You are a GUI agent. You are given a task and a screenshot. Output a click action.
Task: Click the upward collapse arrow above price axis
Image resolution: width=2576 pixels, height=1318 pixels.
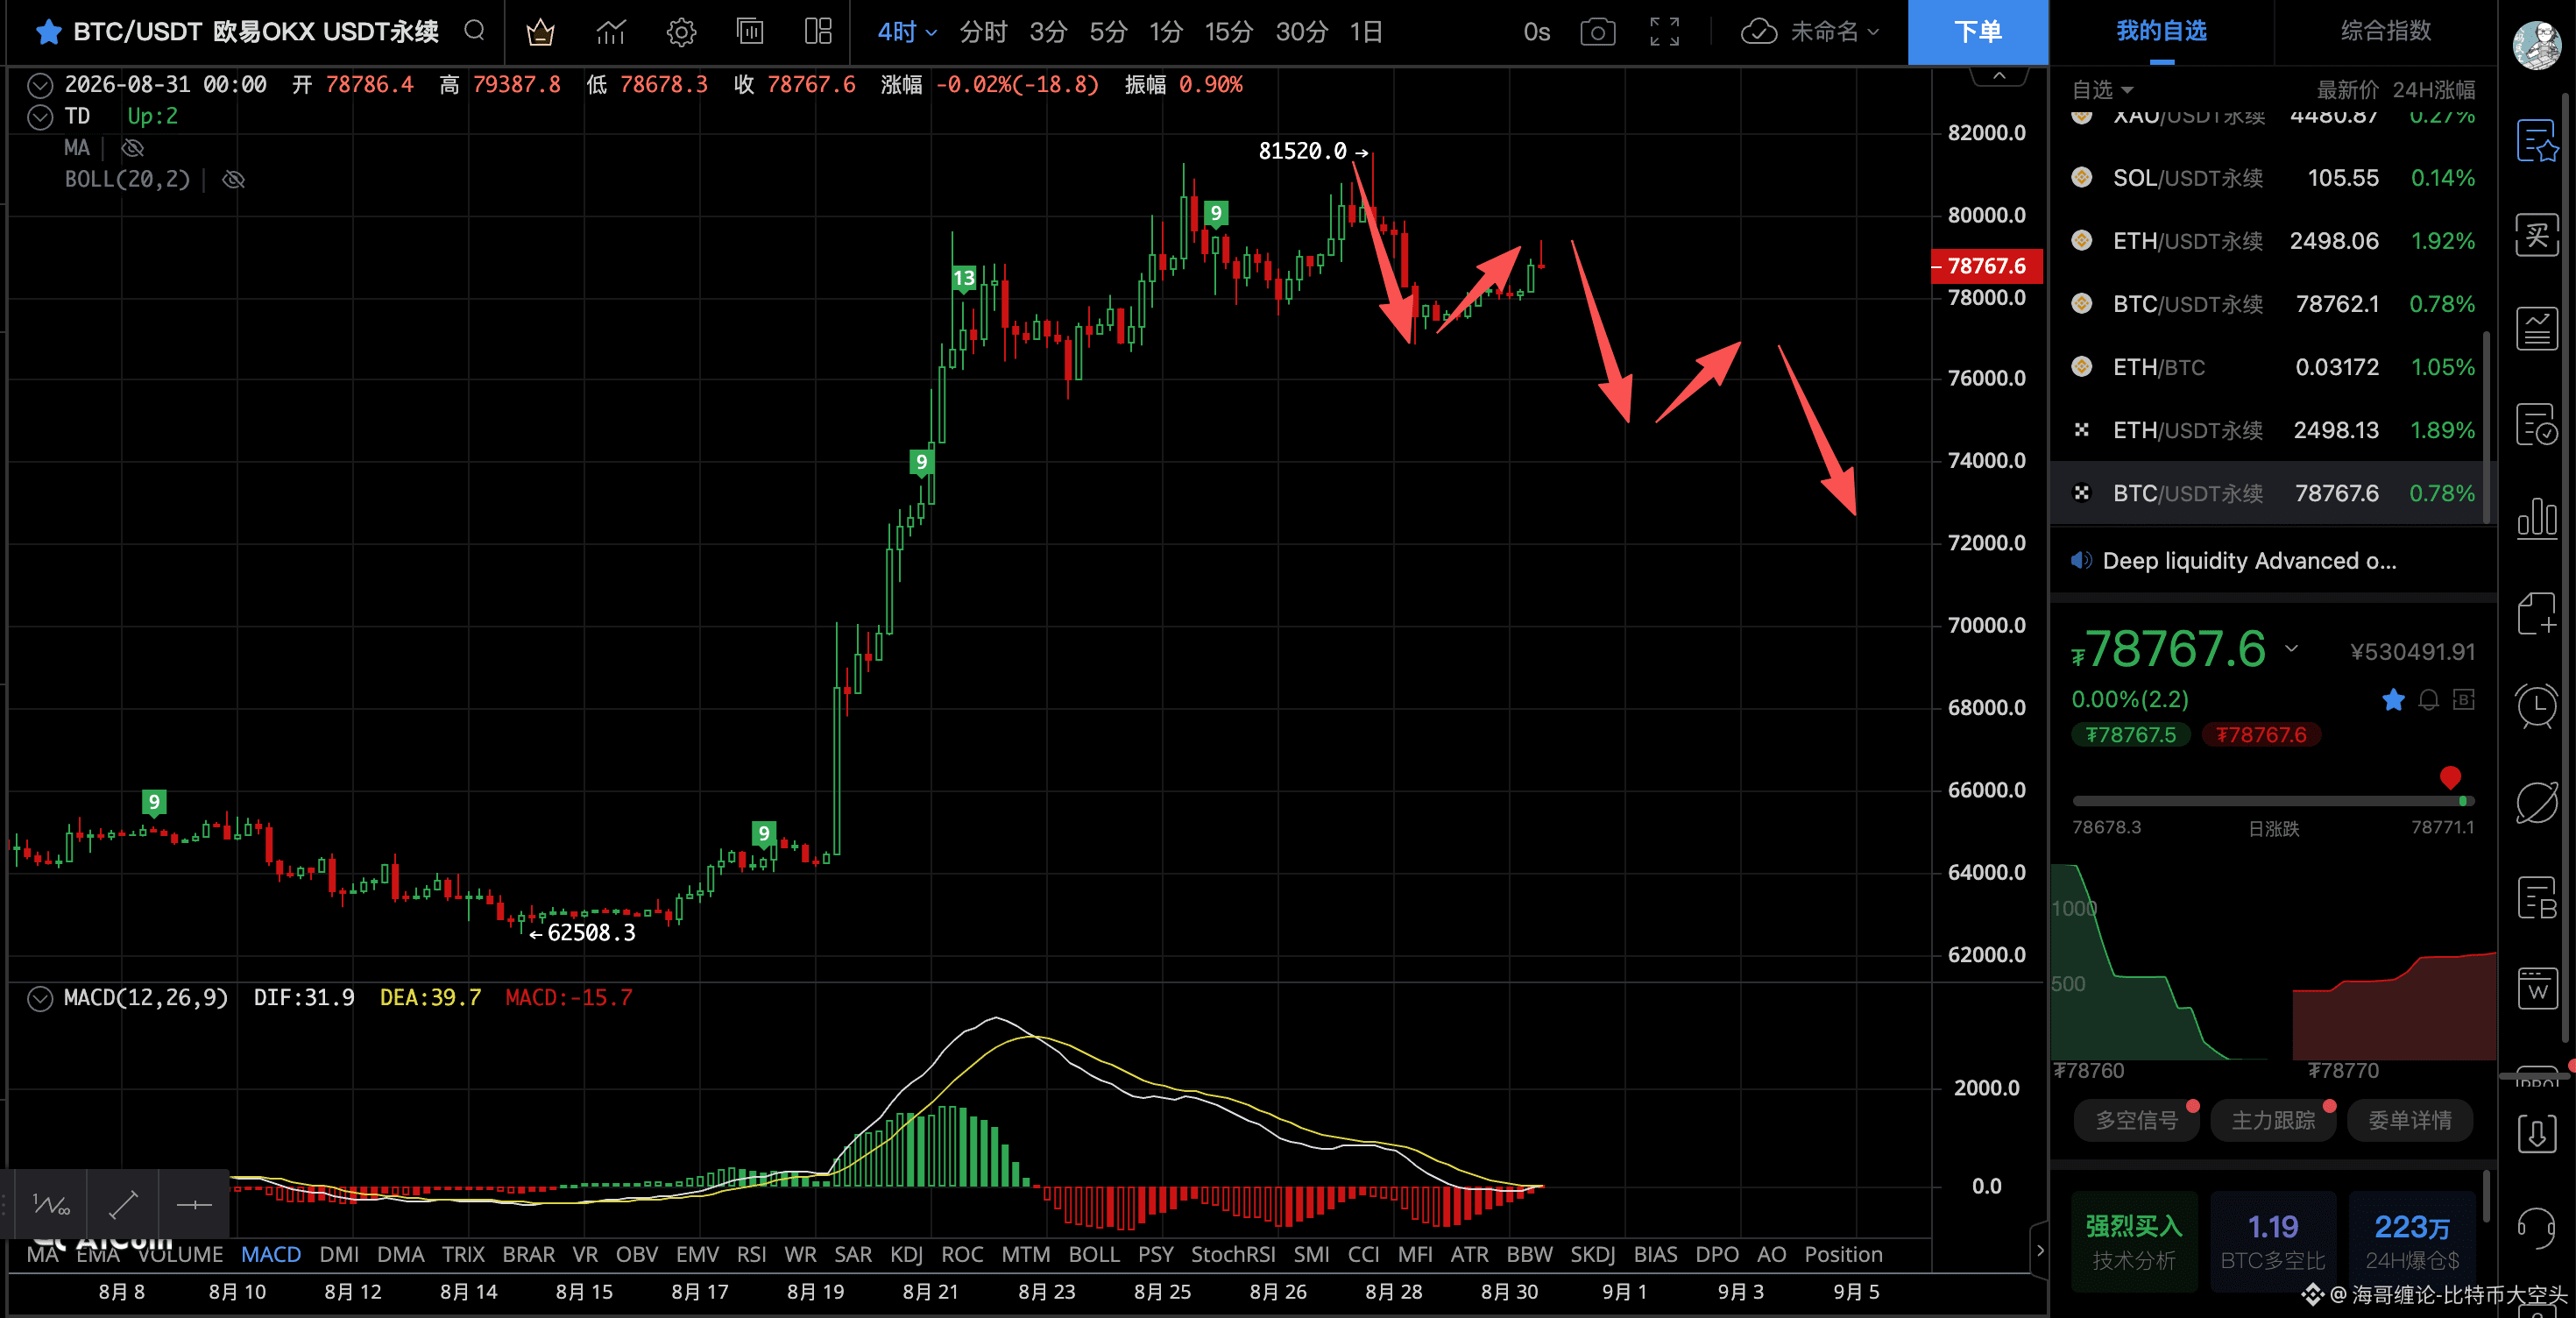point(1999,76)
